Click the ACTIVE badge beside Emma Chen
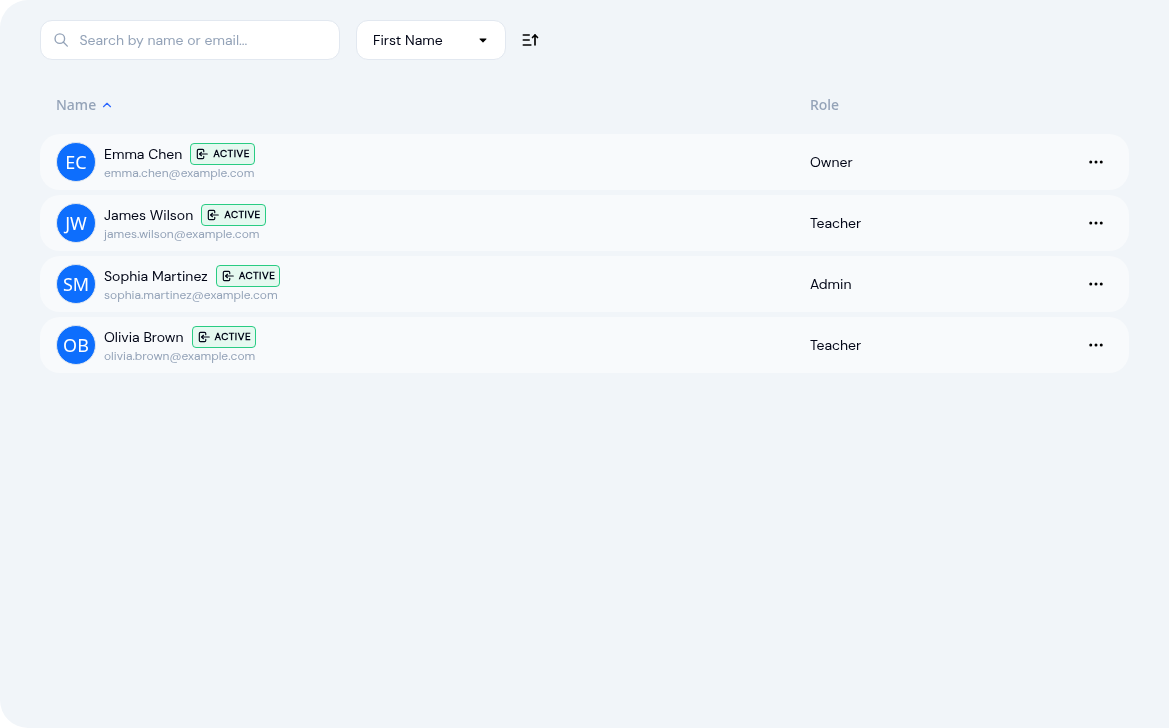 [223, 154]
